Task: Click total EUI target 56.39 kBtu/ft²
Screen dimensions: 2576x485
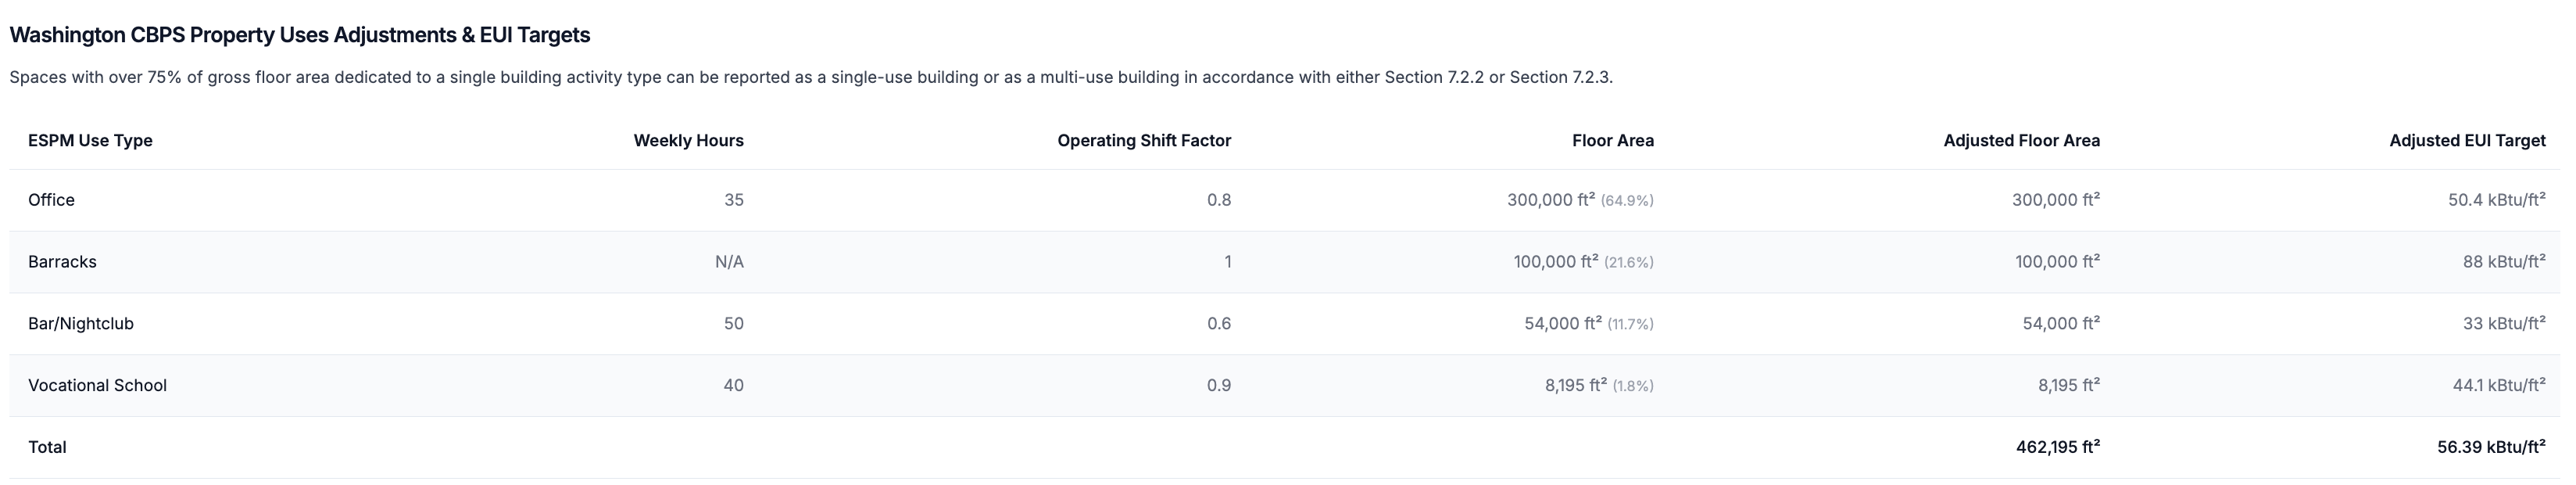Action: pos(2491,447)
